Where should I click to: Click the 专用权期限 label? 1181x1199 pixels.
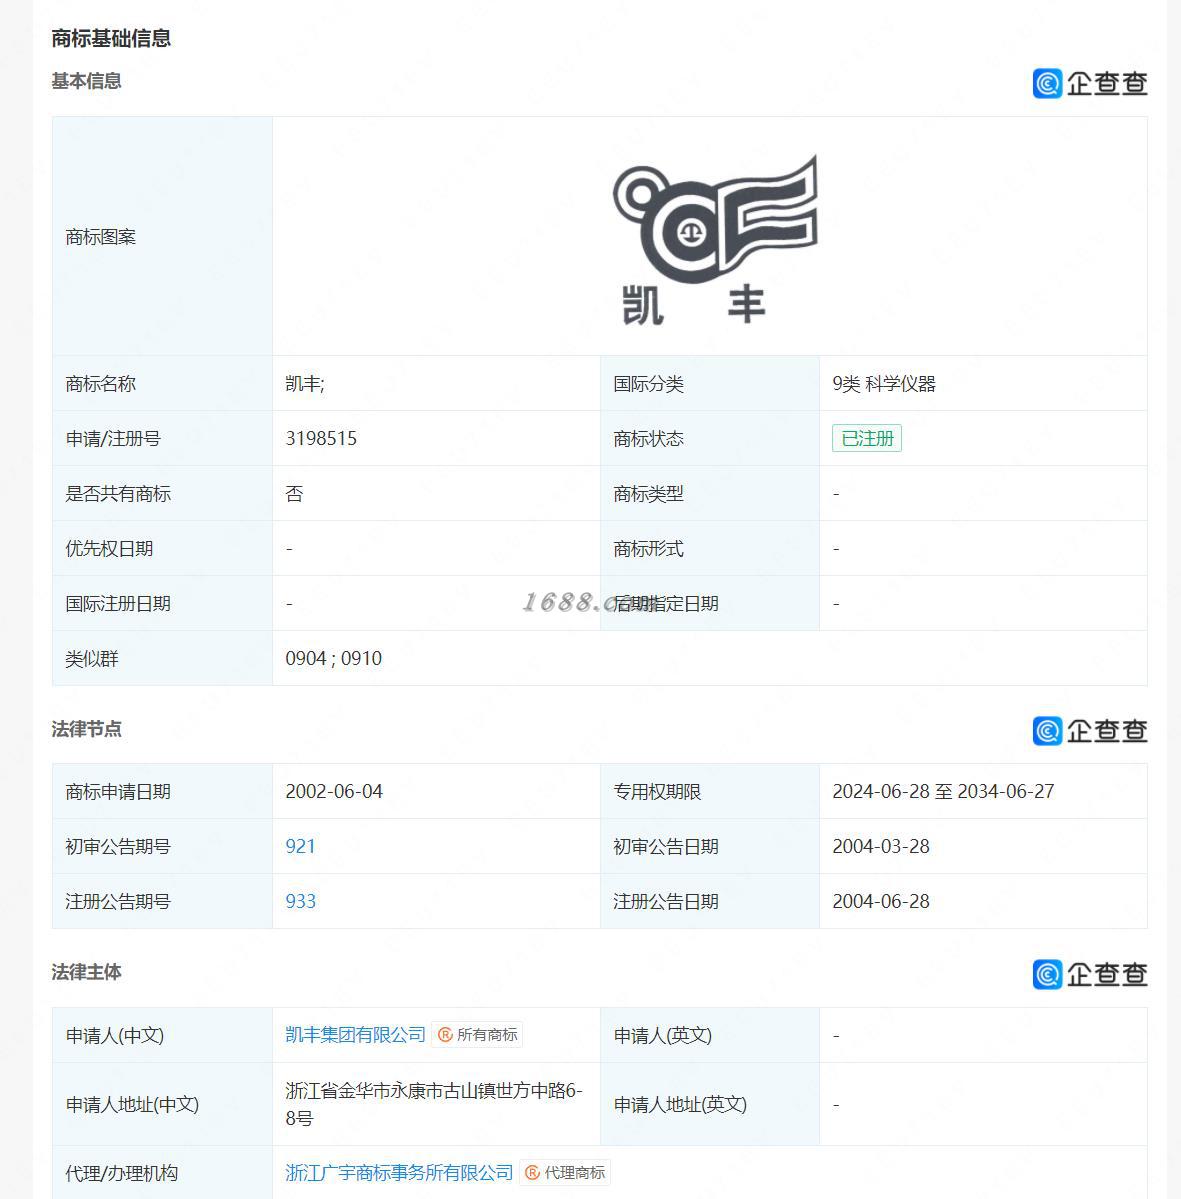coord(657,791)
